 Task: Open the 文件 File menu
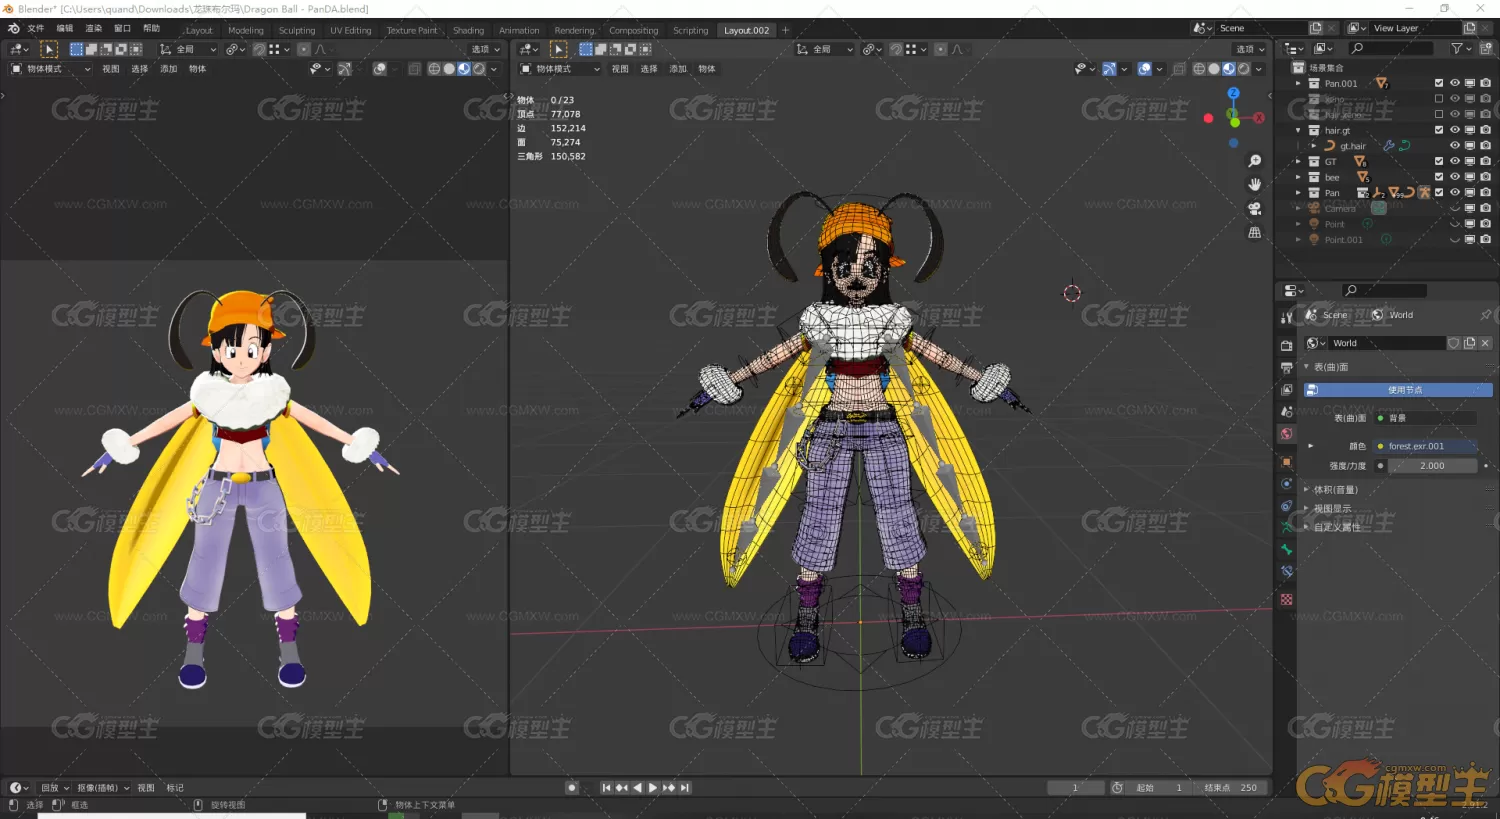(36, 28)
